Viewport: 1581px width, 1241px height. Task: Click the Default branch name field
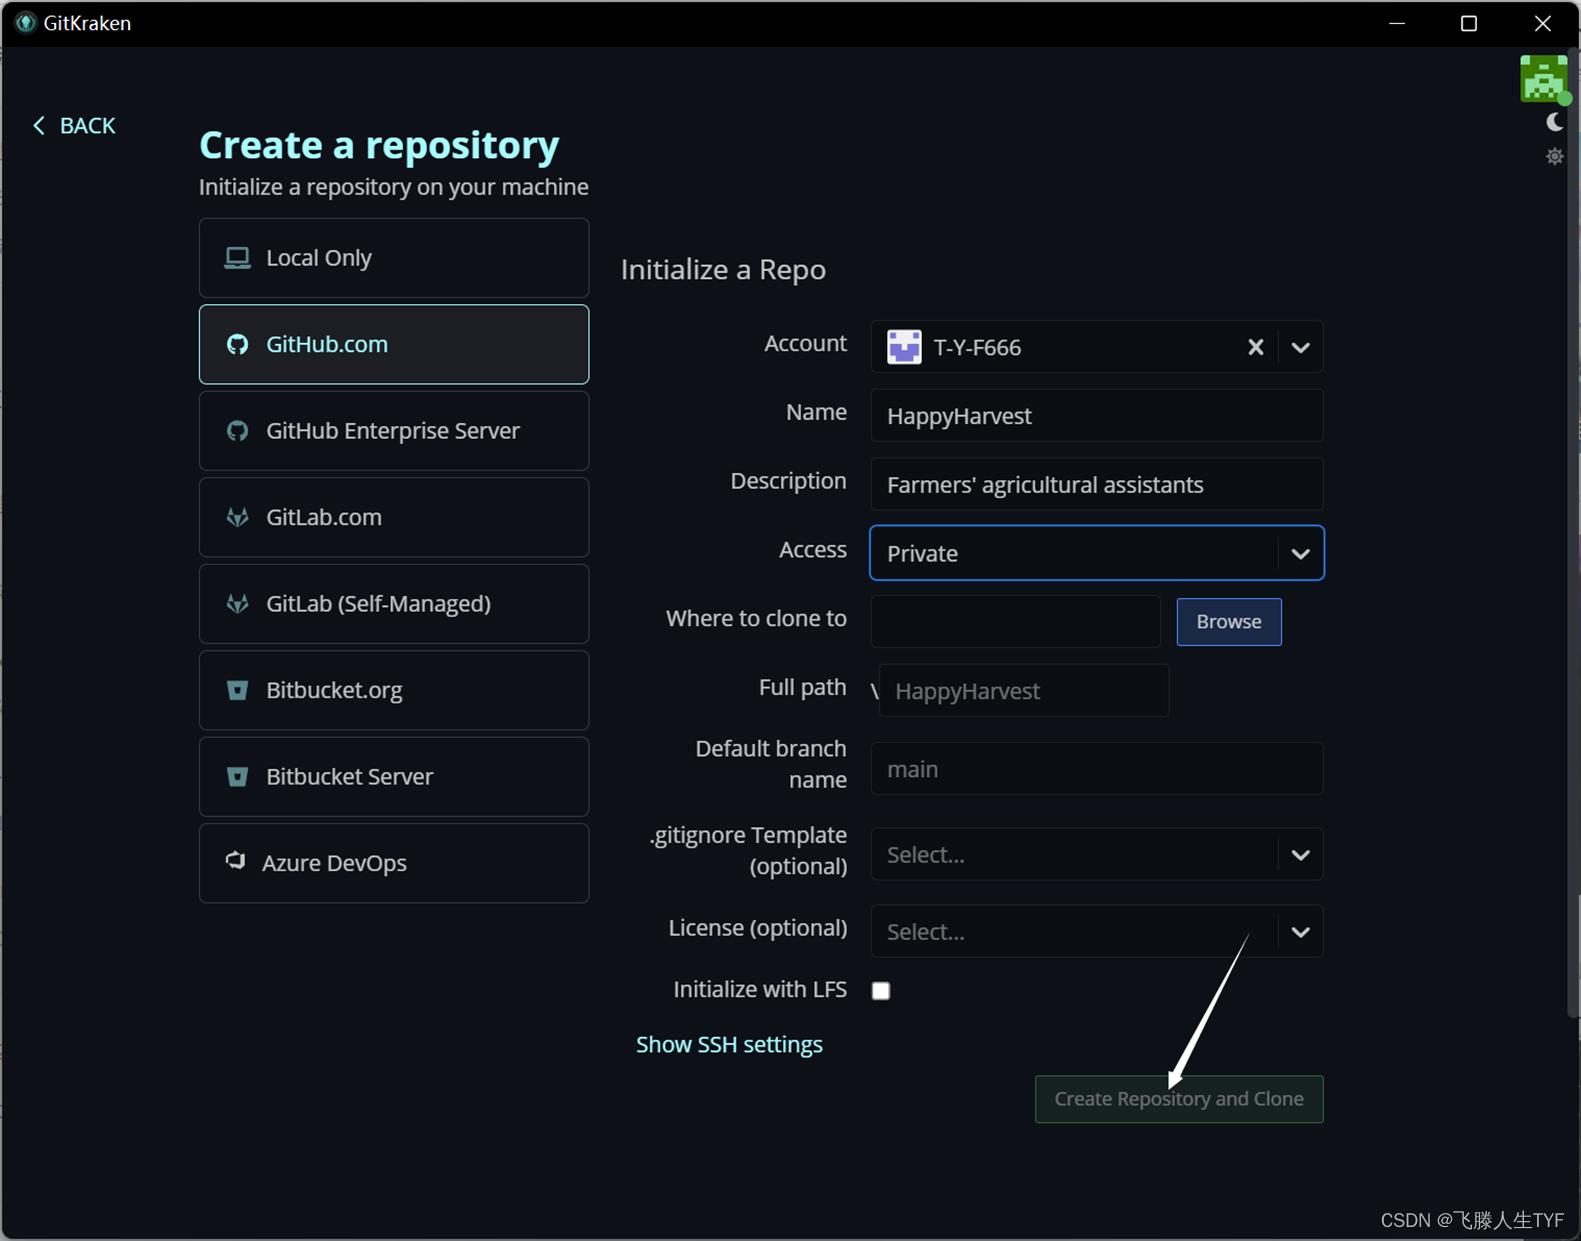(x=1097, y=769)
